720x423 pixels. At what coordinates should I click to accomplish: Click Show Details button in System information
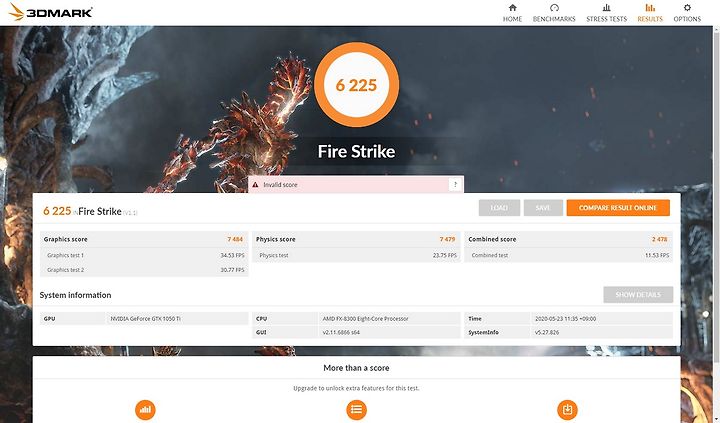(x=638, y=294)
